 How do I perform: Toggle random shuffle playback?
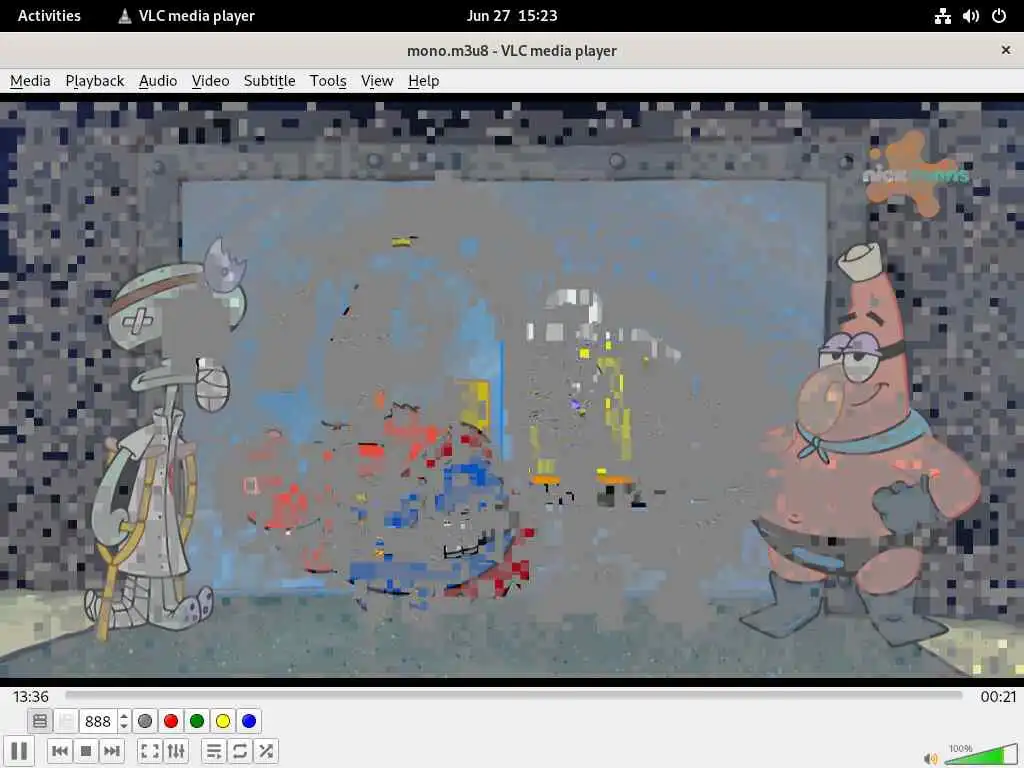point(266,751)
